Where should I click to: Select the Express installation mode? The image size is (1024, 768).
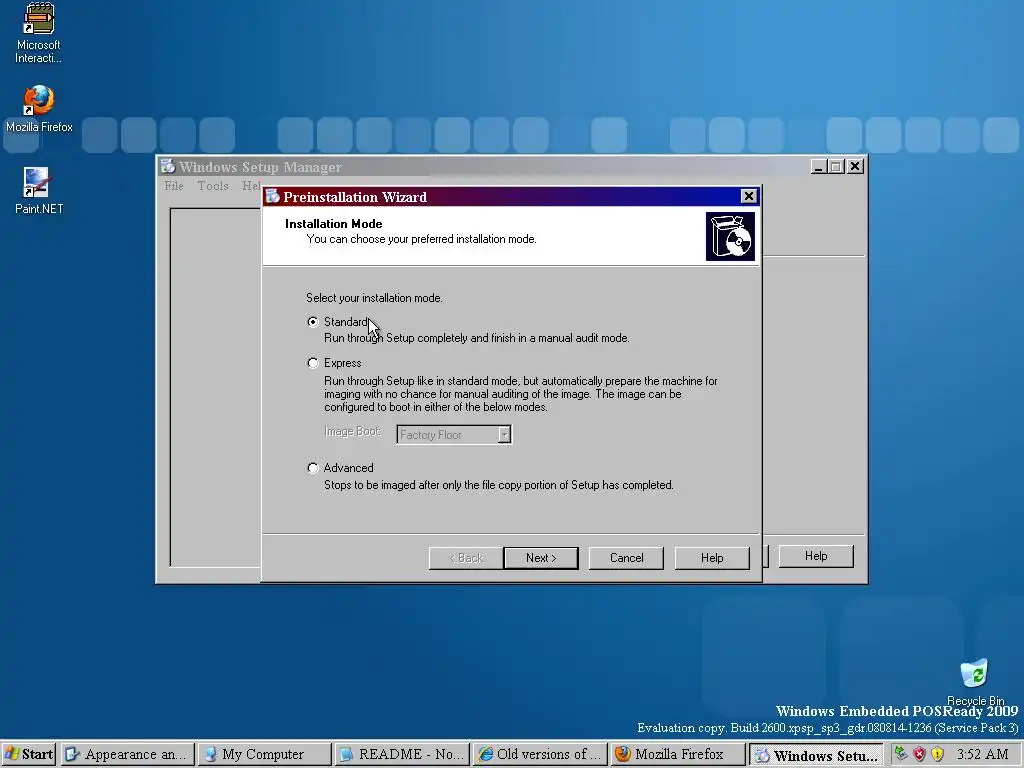313,363
